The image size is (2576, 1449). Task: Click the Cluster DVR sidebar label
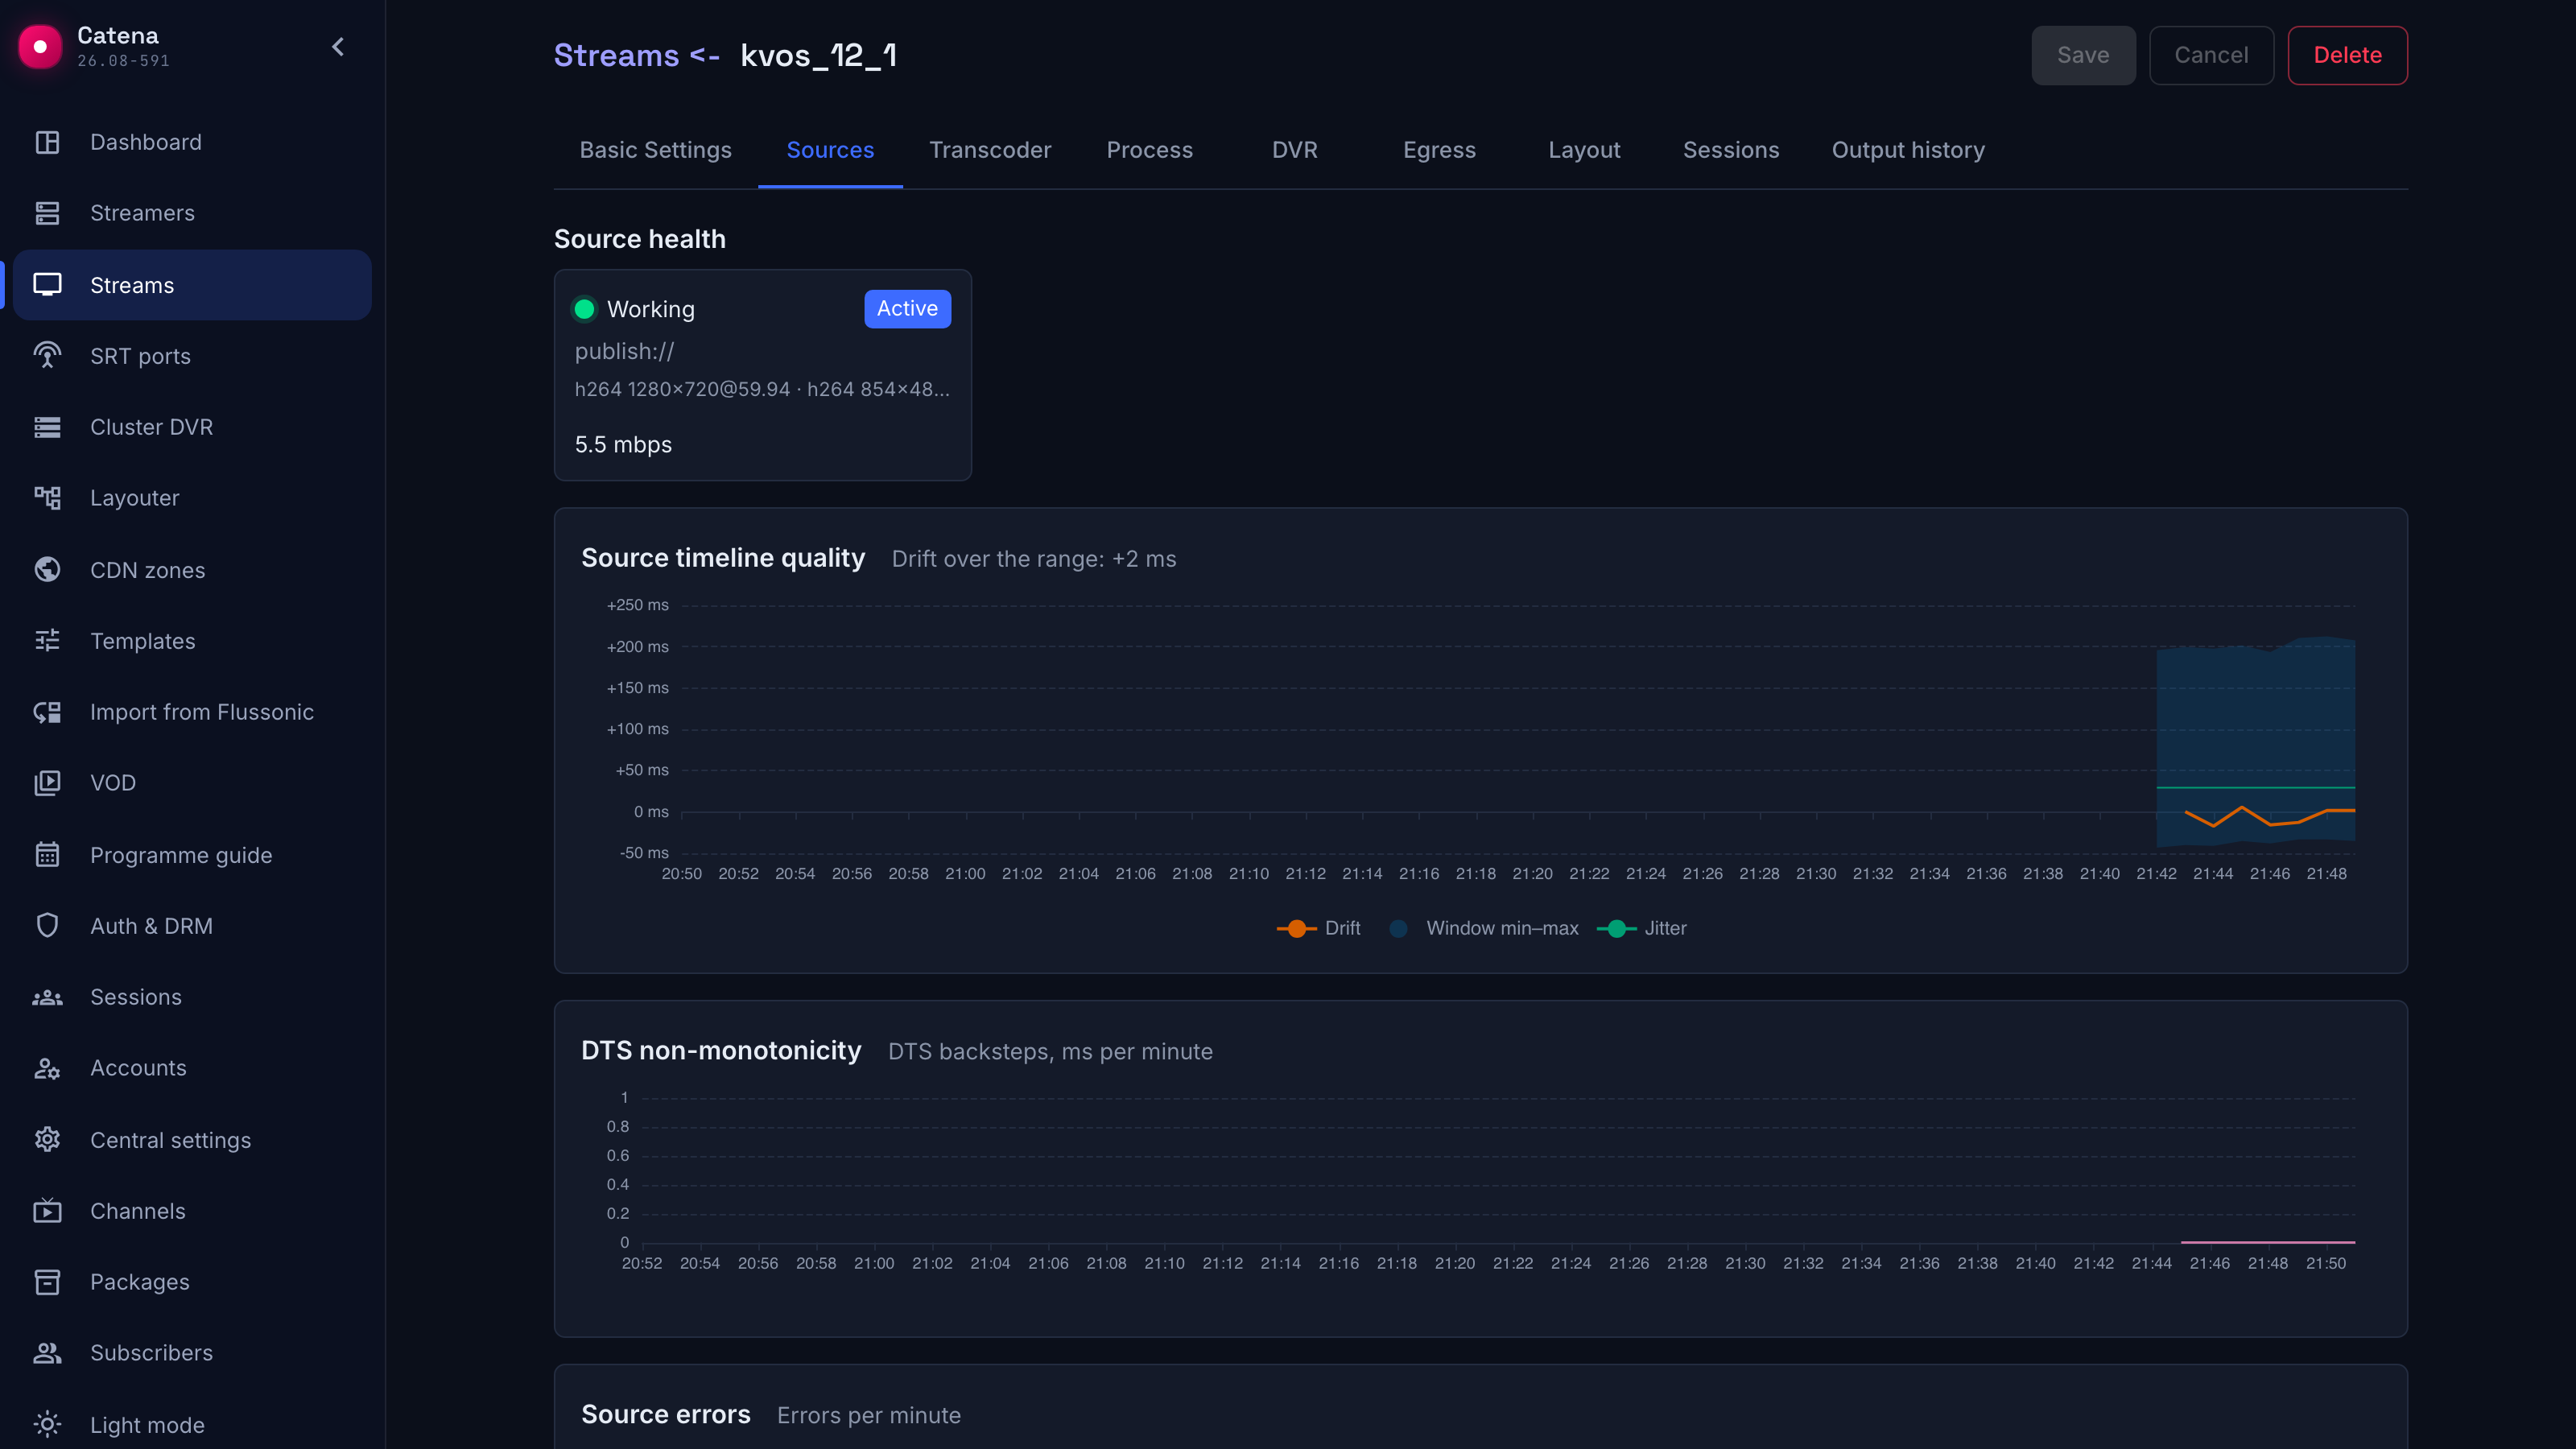point(151,427)
